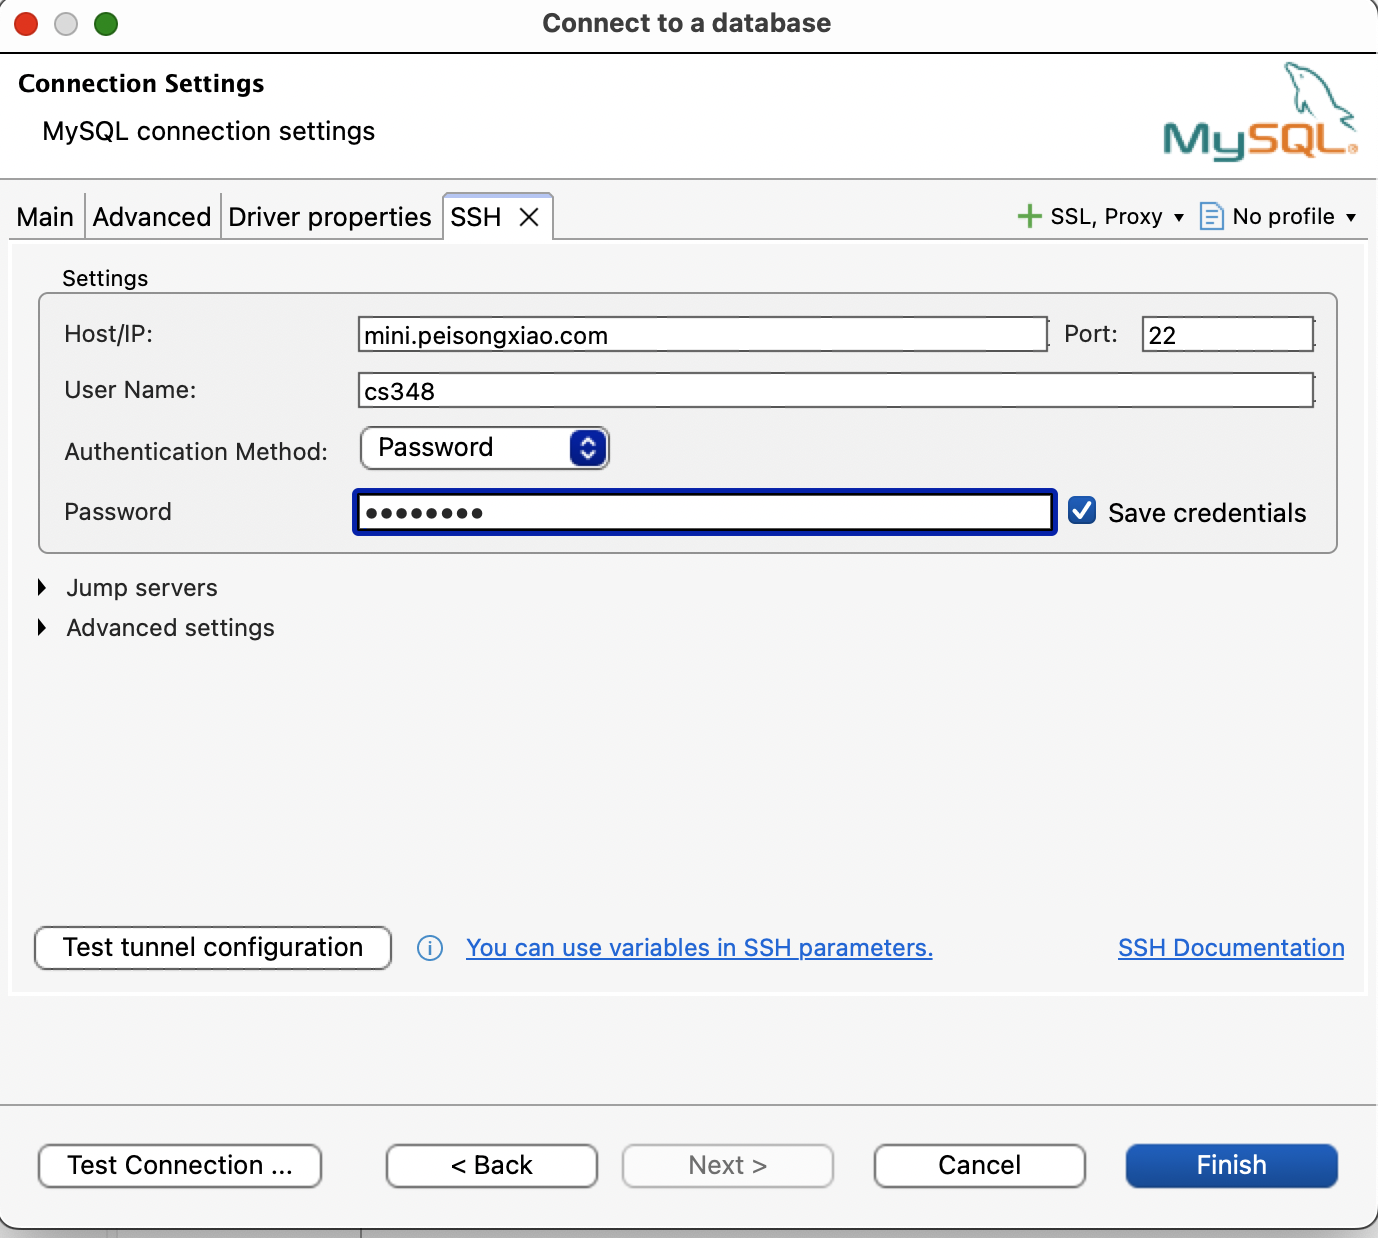
Task: Click the Host/IP input field
Action: pyautogui.click(x=702, y=335)
